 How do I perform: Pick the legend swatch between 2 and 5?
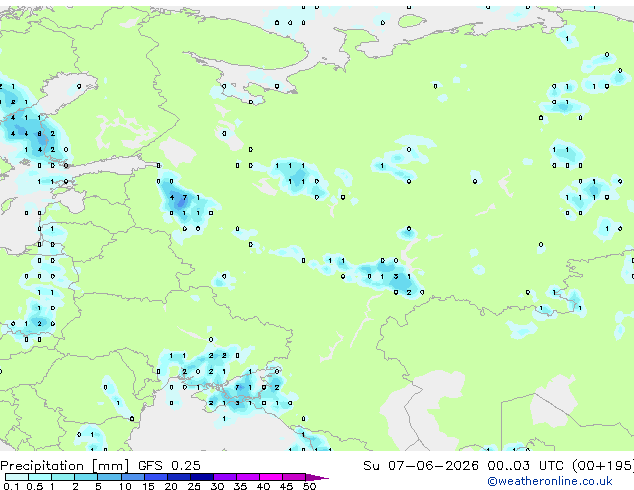(x=86, y=477)
